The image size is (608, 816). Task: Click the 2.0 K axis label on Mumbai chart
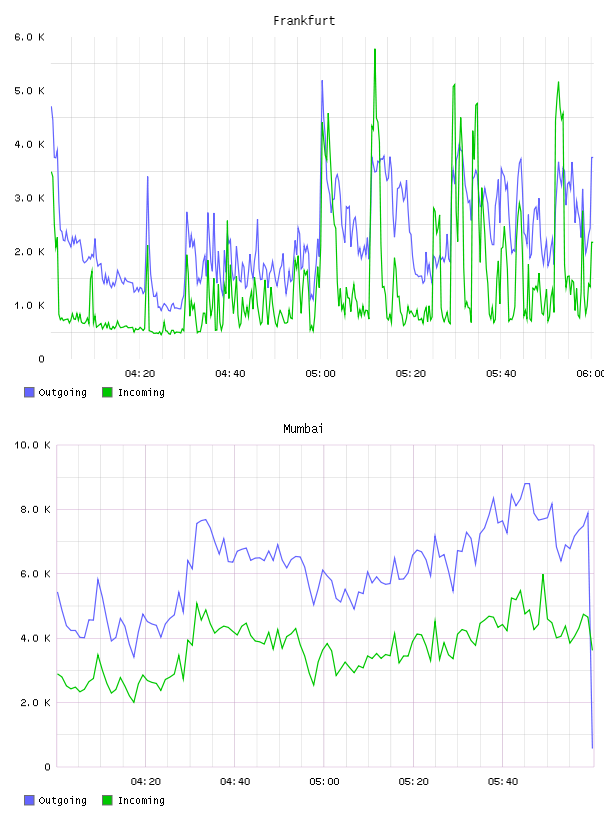point(35,703)
